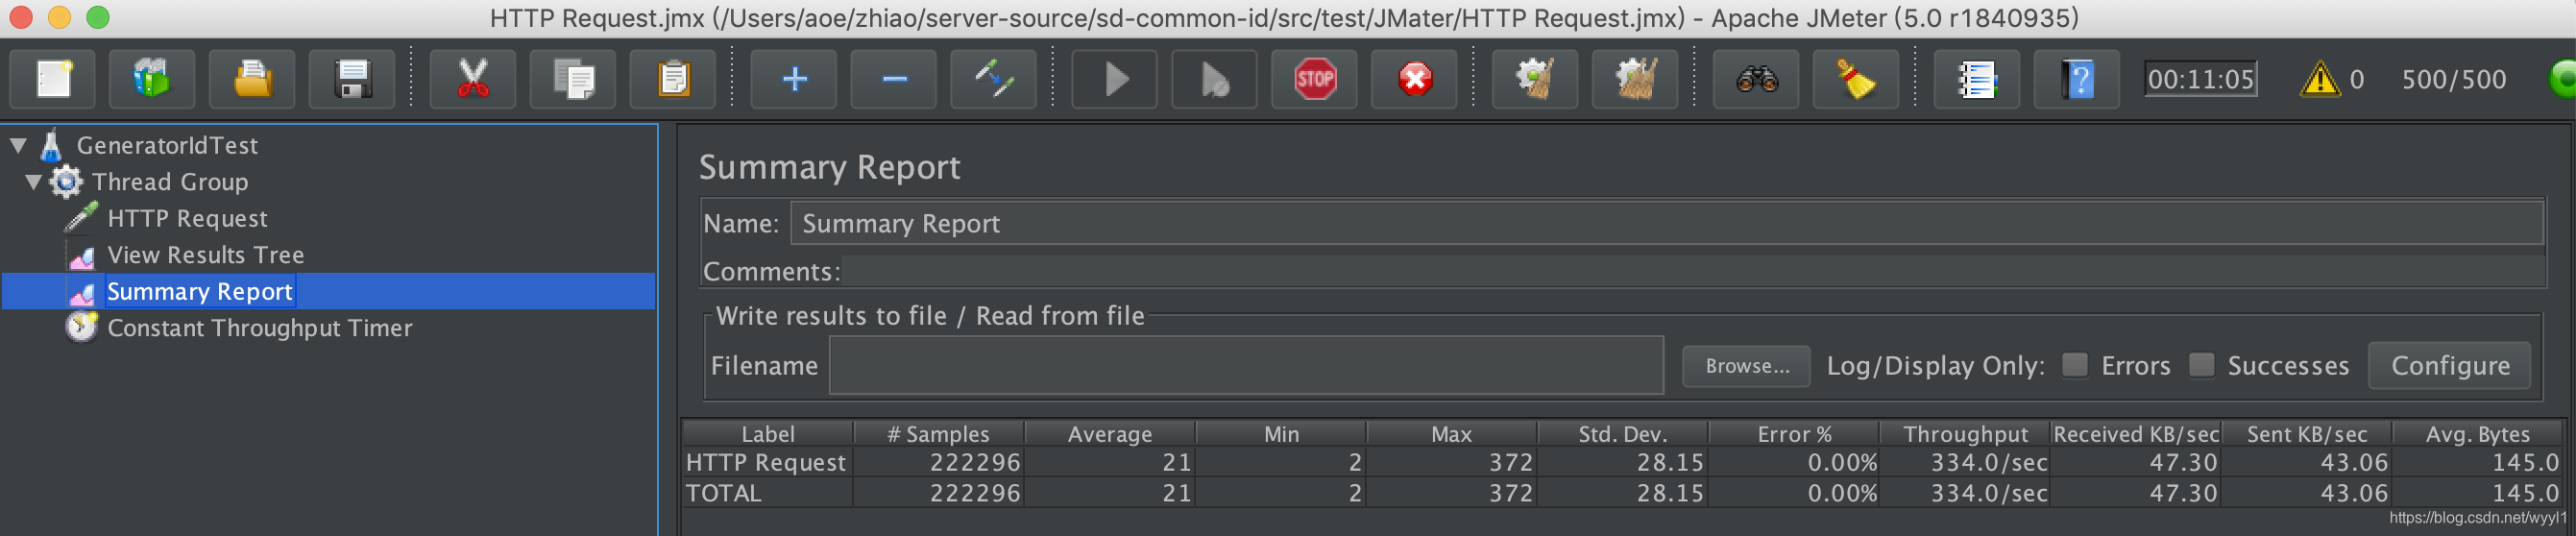Click Reset Search yellow broom icon
2576x536 pixels.
coord(1857,79)
